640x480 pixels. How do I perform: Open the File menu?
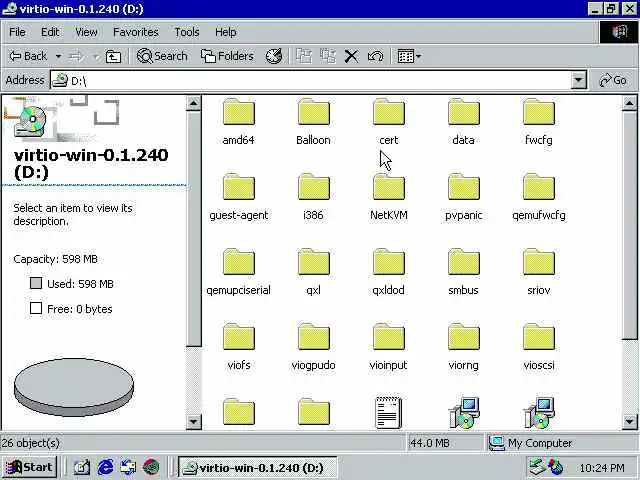point(17,32)
